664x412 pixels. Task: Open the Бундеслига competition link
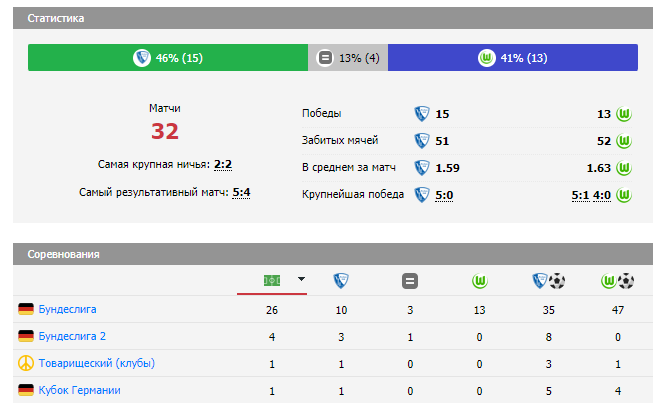67,309
